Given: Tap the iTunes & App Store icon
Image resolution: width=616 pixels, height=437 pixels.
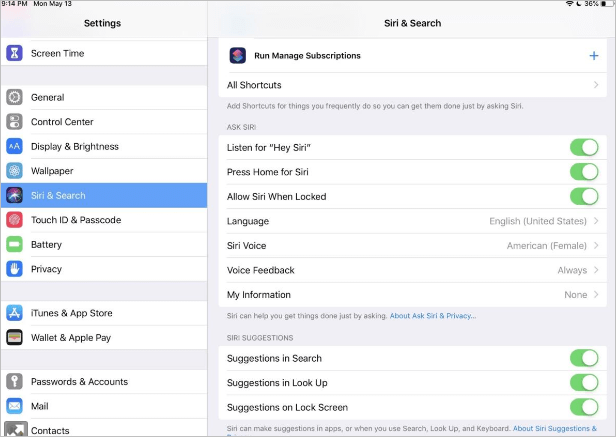Looking at the screenshot, I should (14, 313).
